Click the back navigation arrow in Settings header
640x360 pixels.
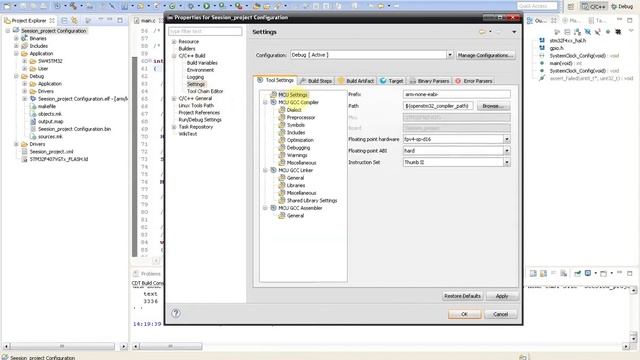pos(483,32)
